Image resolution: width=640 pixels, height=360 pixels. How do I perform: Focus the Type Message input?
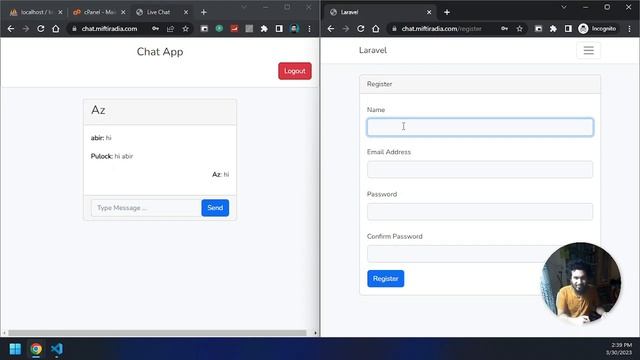tap(146, 208)
